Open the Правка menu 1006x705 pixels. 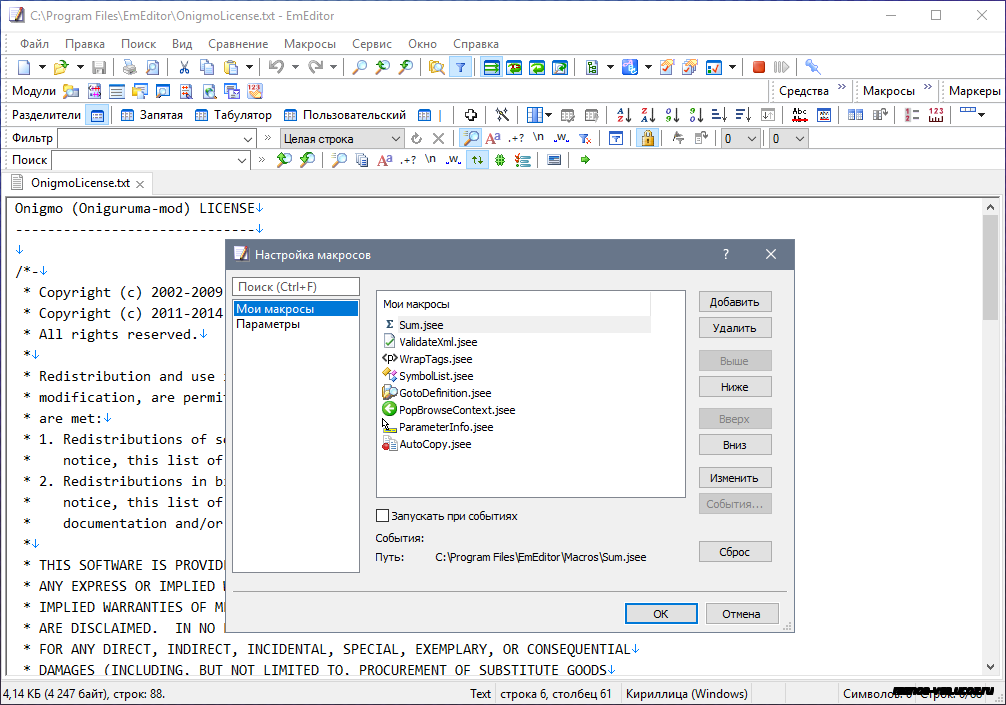(85, 44)
